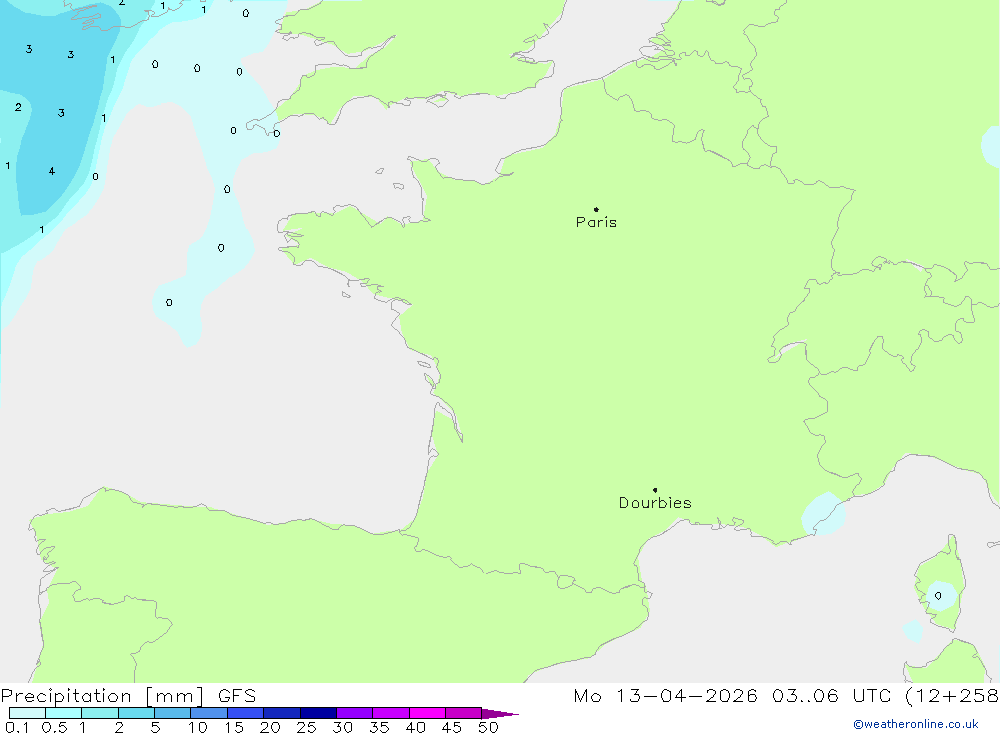Click legend label '35'
1000x733 pixels.
379,727
